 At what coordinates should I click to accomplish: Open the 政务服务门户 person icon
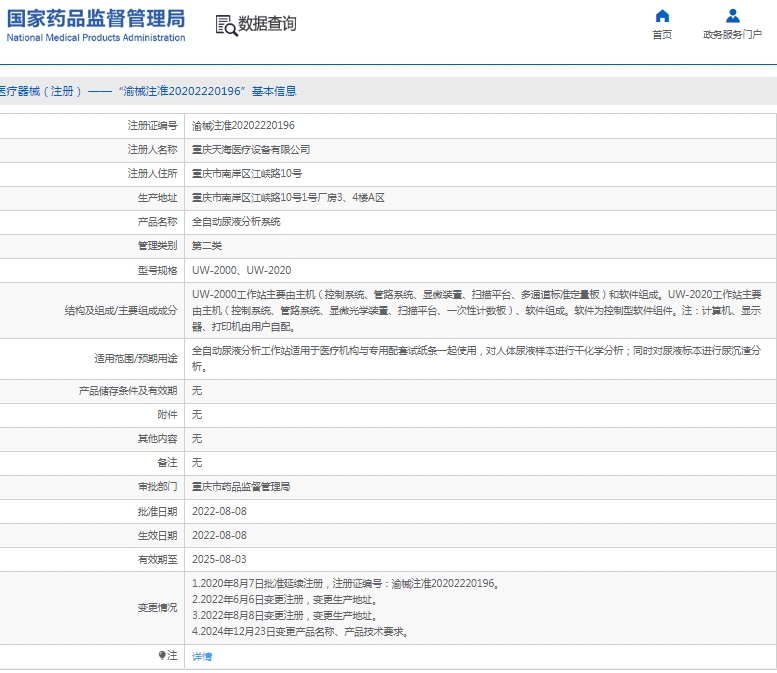[x=732, y=16]
